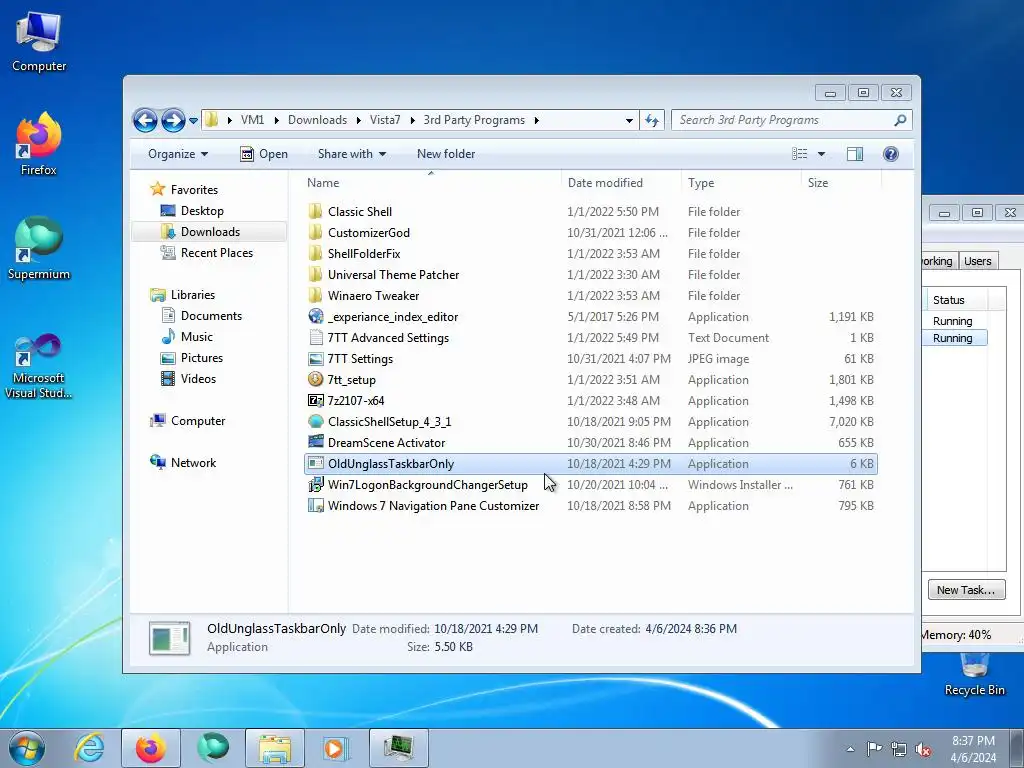
Task: Open the Windows Start orb
Action: [27, 748]
